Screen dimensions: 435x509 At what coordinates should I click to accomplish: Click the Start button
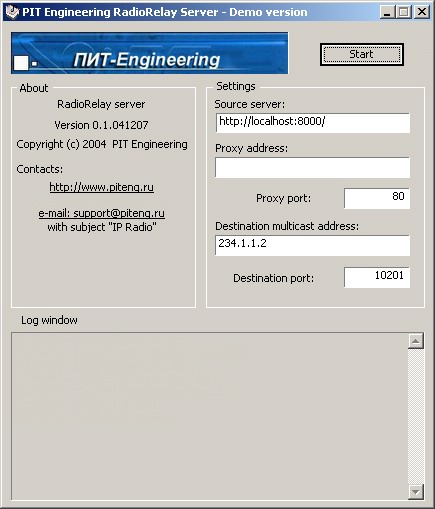362,54
